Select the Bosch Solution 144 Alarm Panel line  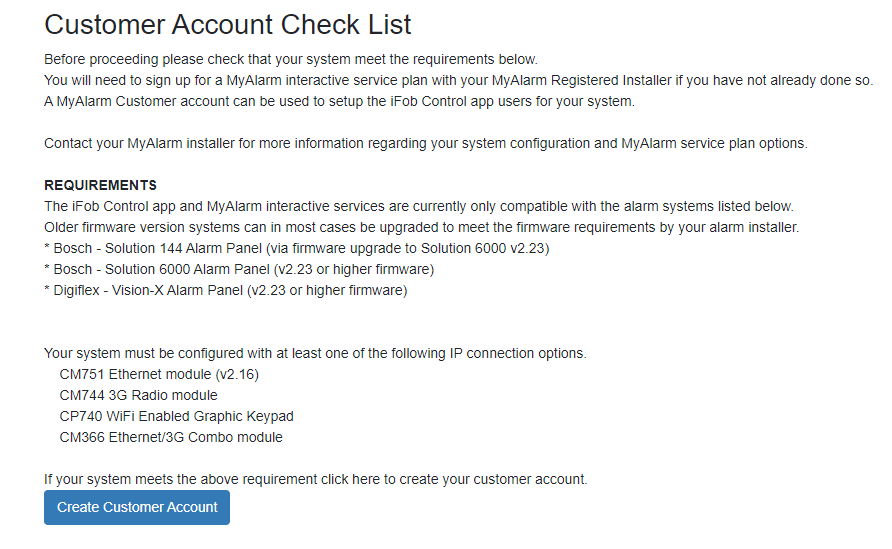[x=296, y=249]
